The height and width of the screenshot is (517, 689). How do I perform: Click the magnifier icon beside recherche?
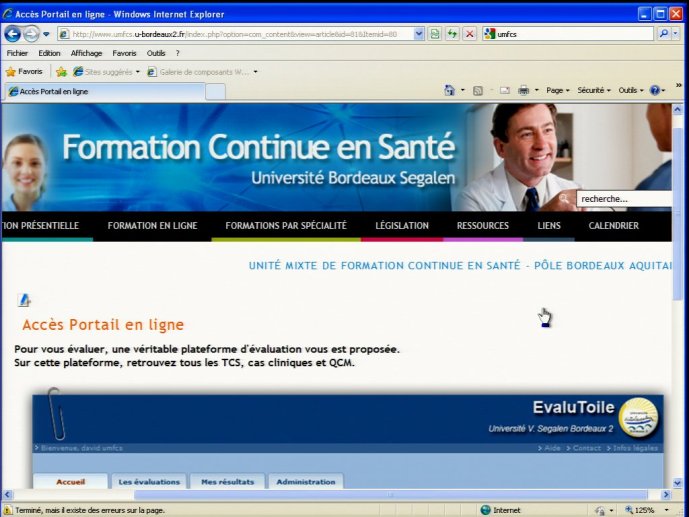[564, 199]
